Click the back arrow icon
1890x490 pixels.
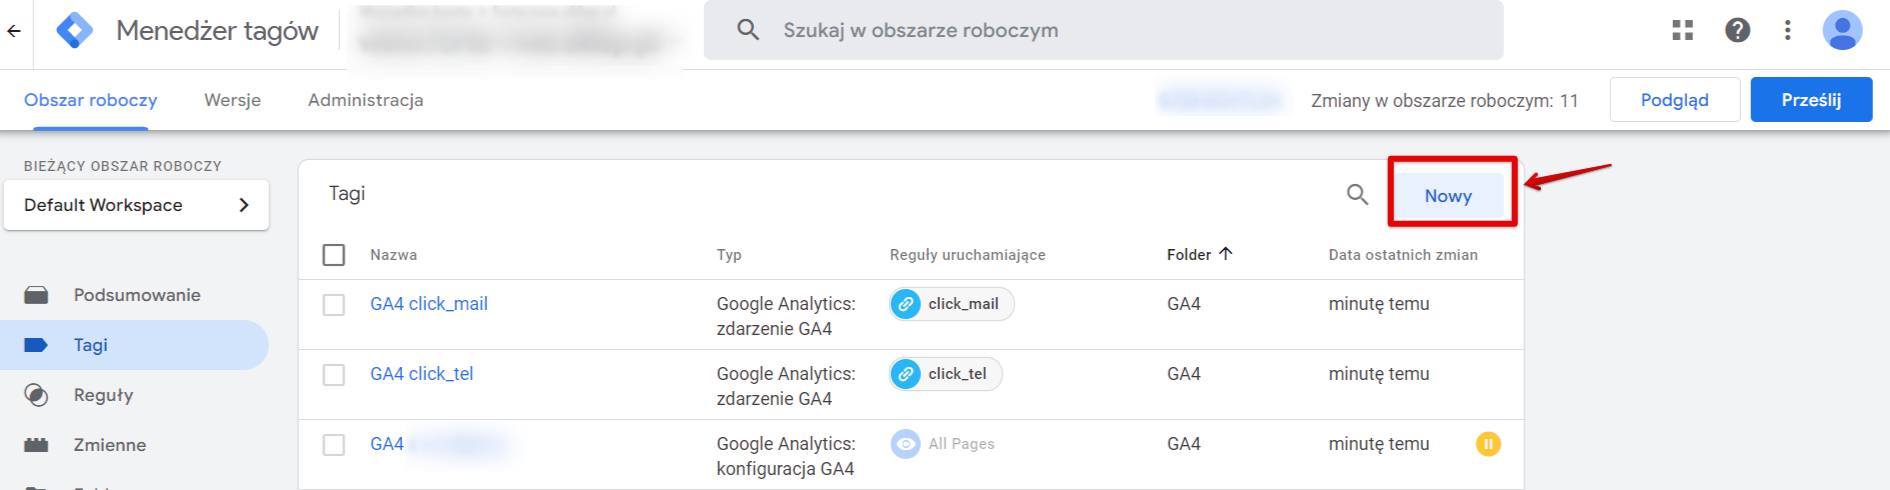point(14,31)
